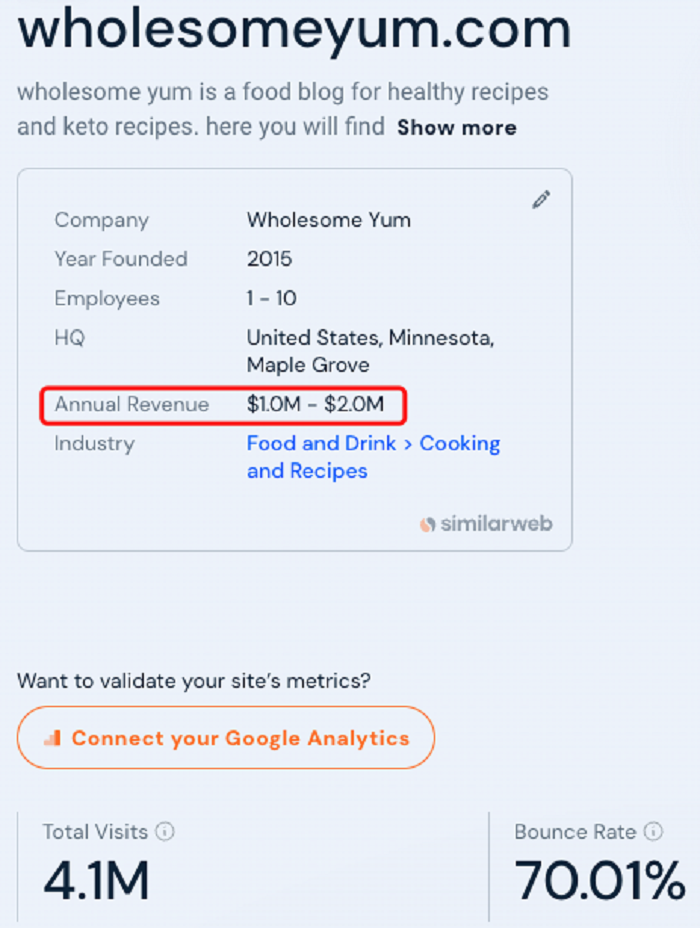Click the pencil edit icon in company card
The height and width of the screenshot is (928, 700).
coord(541,200)
